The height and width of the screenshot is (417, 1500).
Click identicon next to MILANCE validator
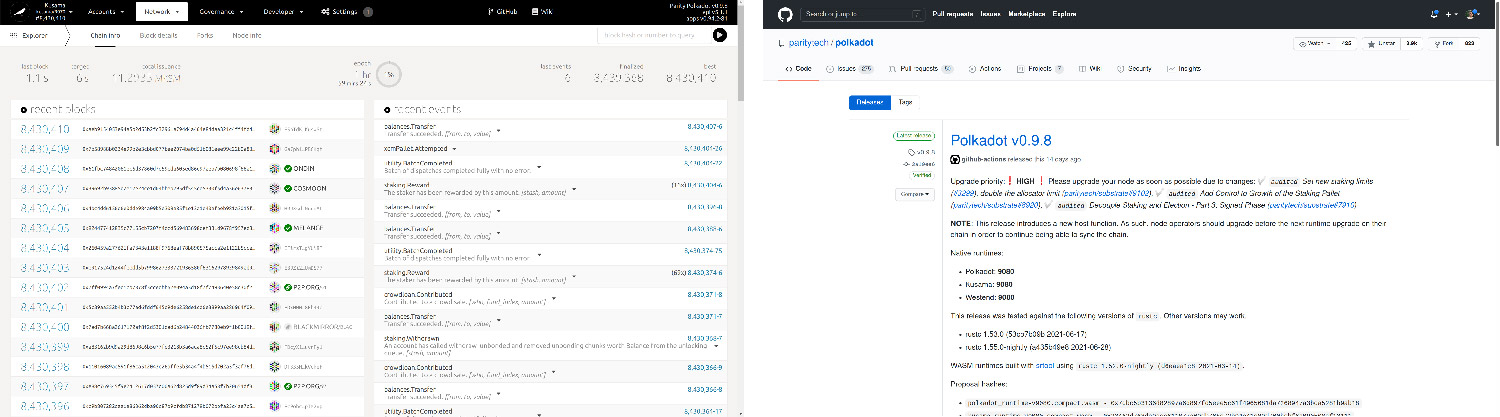(275, 227)
